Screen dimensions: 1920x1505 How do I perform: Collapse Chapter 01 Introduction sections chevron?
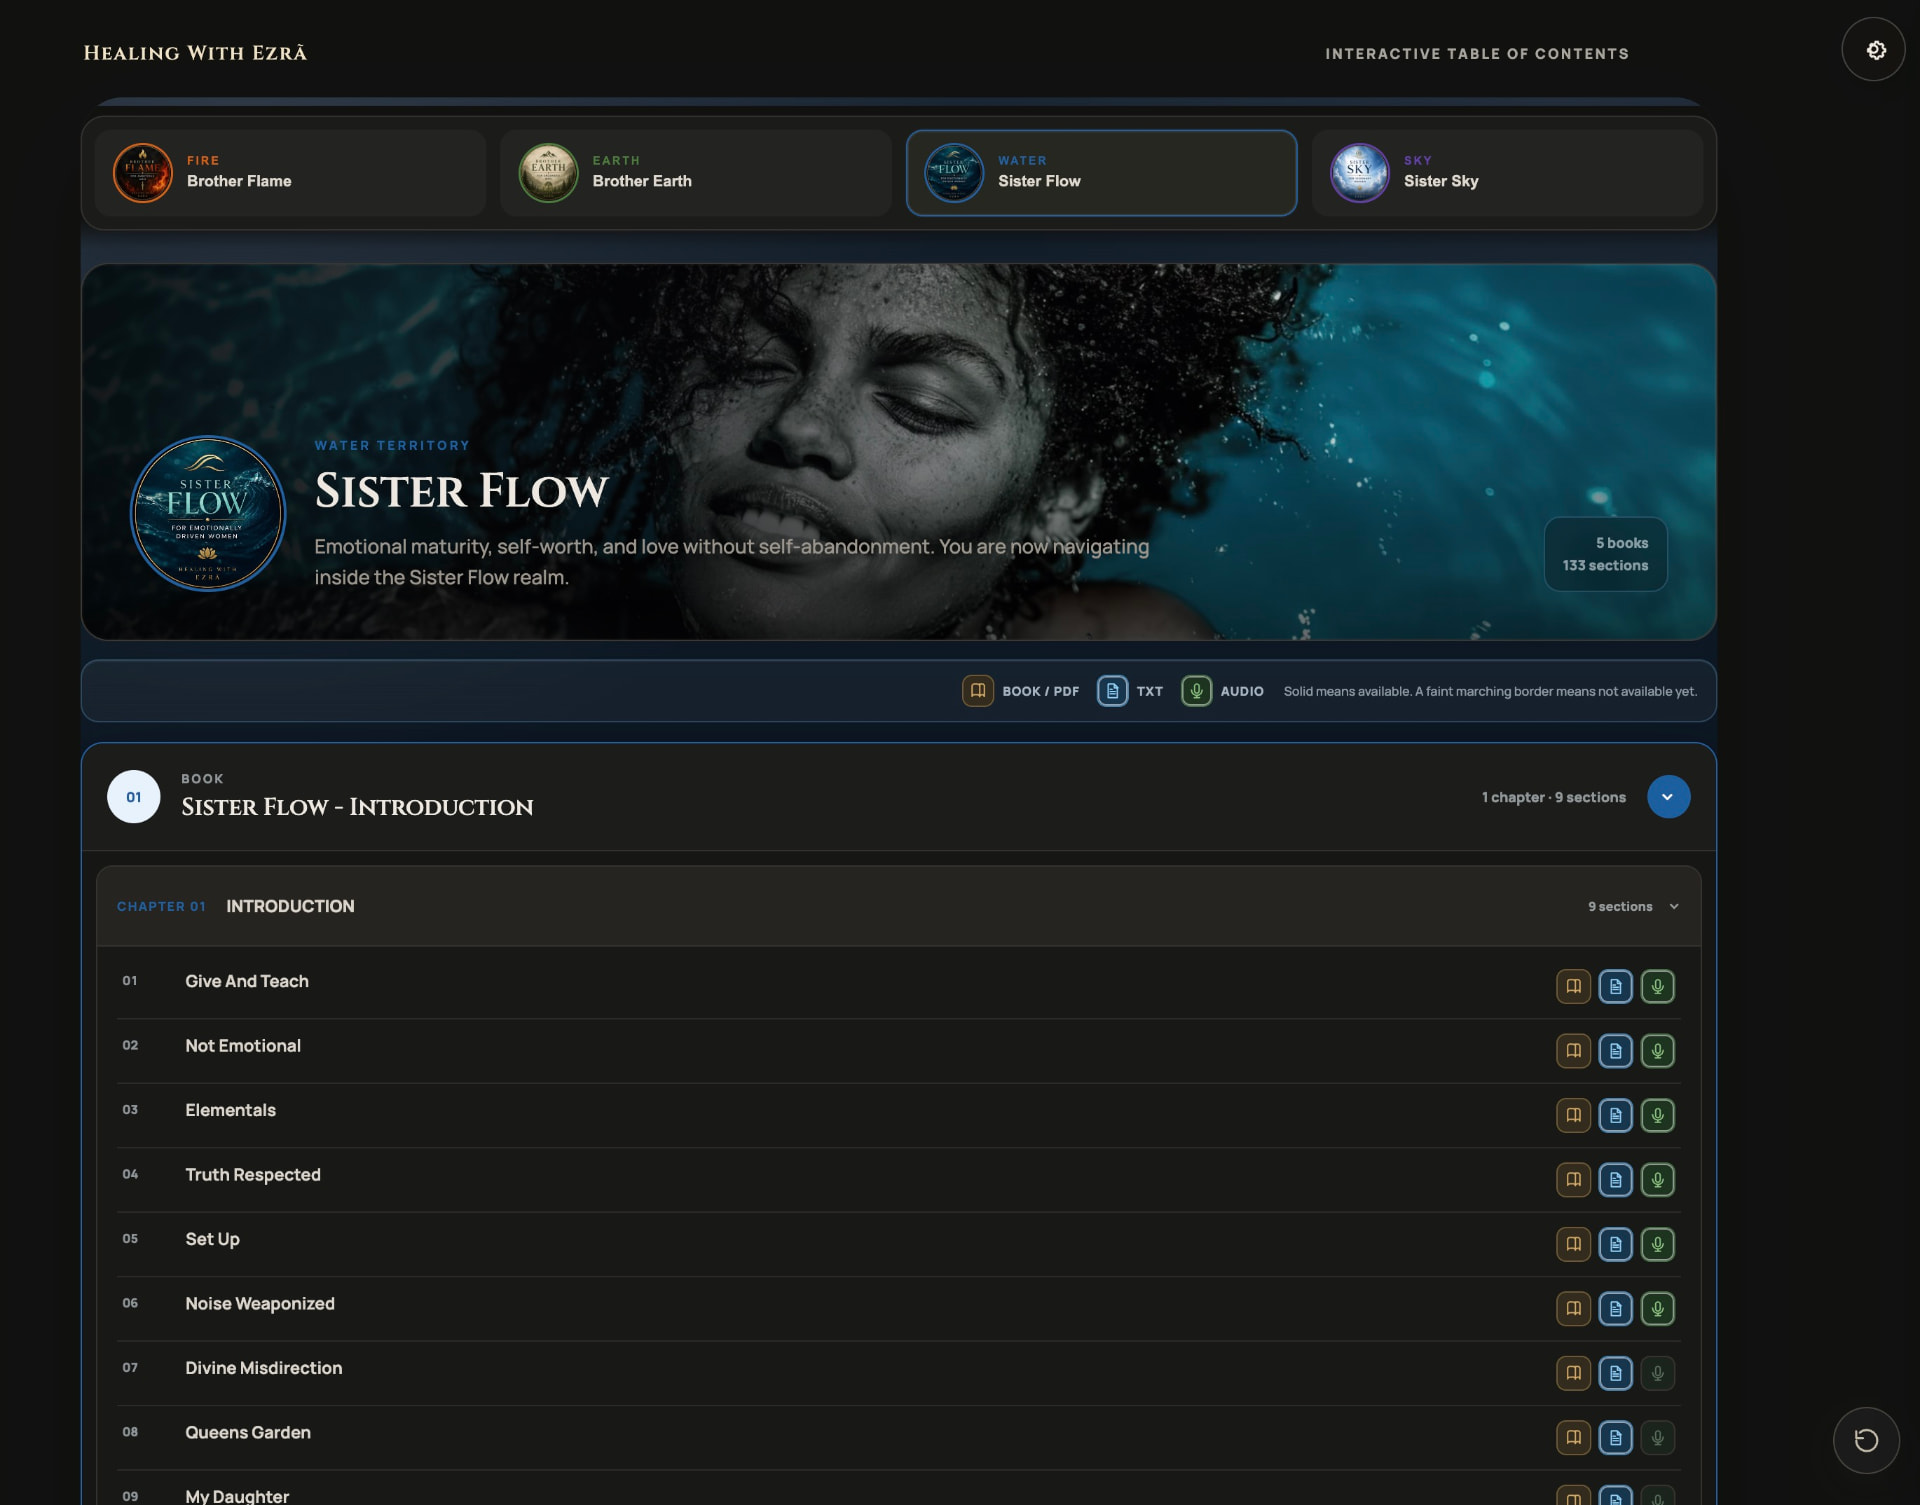coord(1674,907)
